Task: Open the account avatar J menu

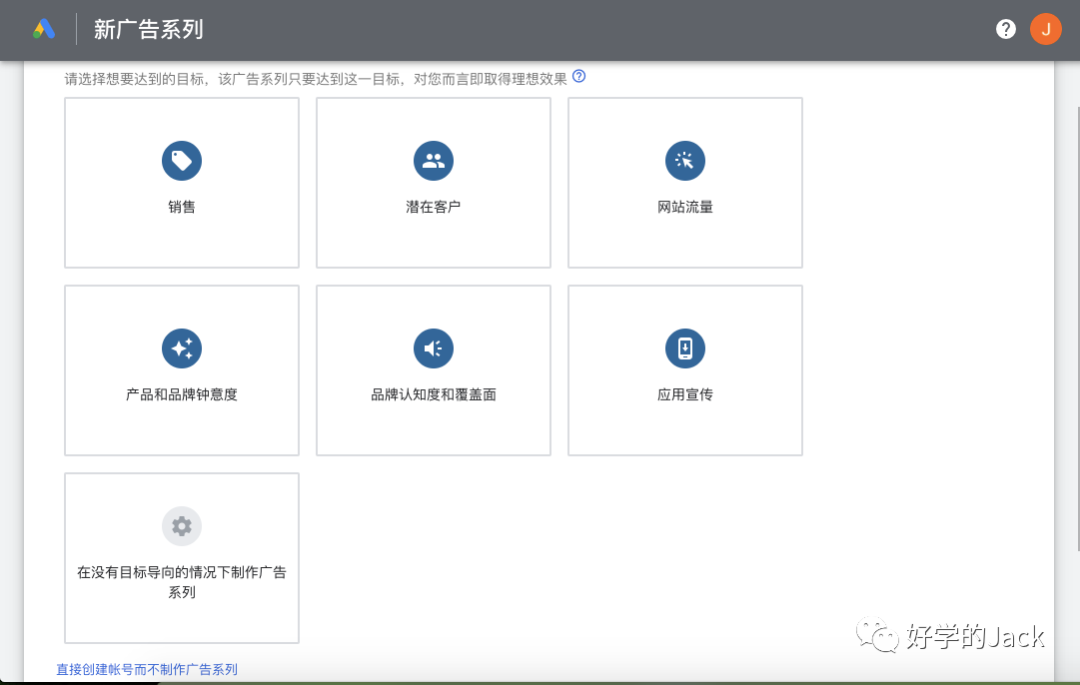Action: [x=1046, y=29]
